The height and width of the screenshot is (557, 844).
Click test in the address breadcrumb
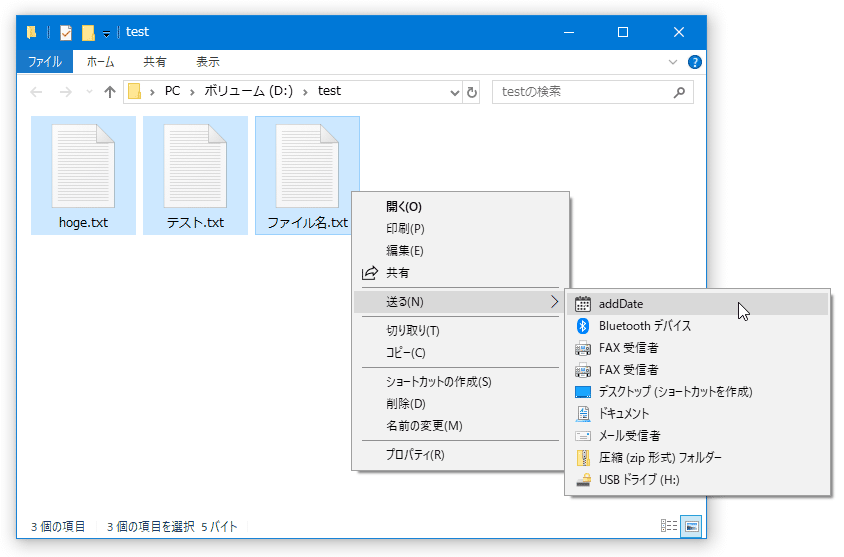pos(329,91)
